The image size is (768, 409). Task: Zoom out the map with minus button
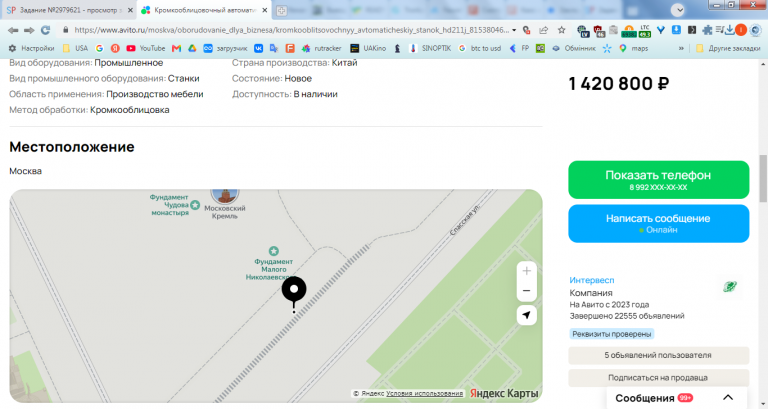coord(527,291)
